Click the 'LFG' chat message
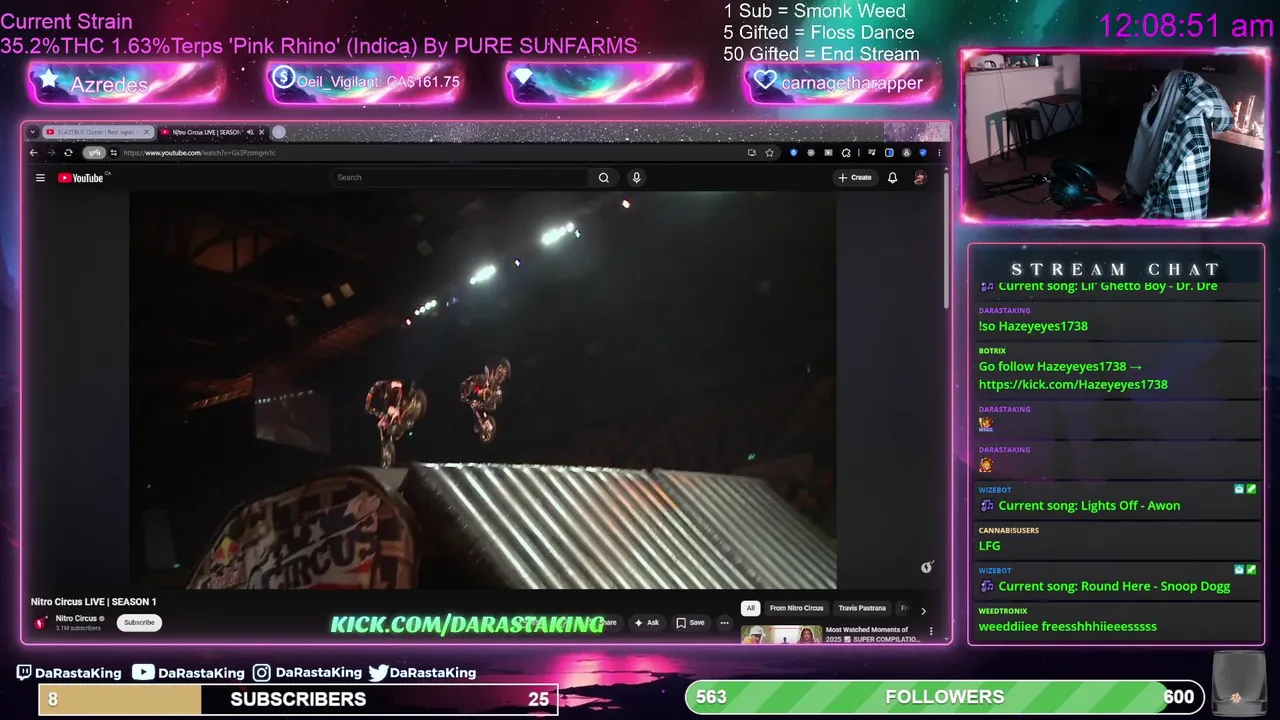1280x720 pixels. pos(989,546)
